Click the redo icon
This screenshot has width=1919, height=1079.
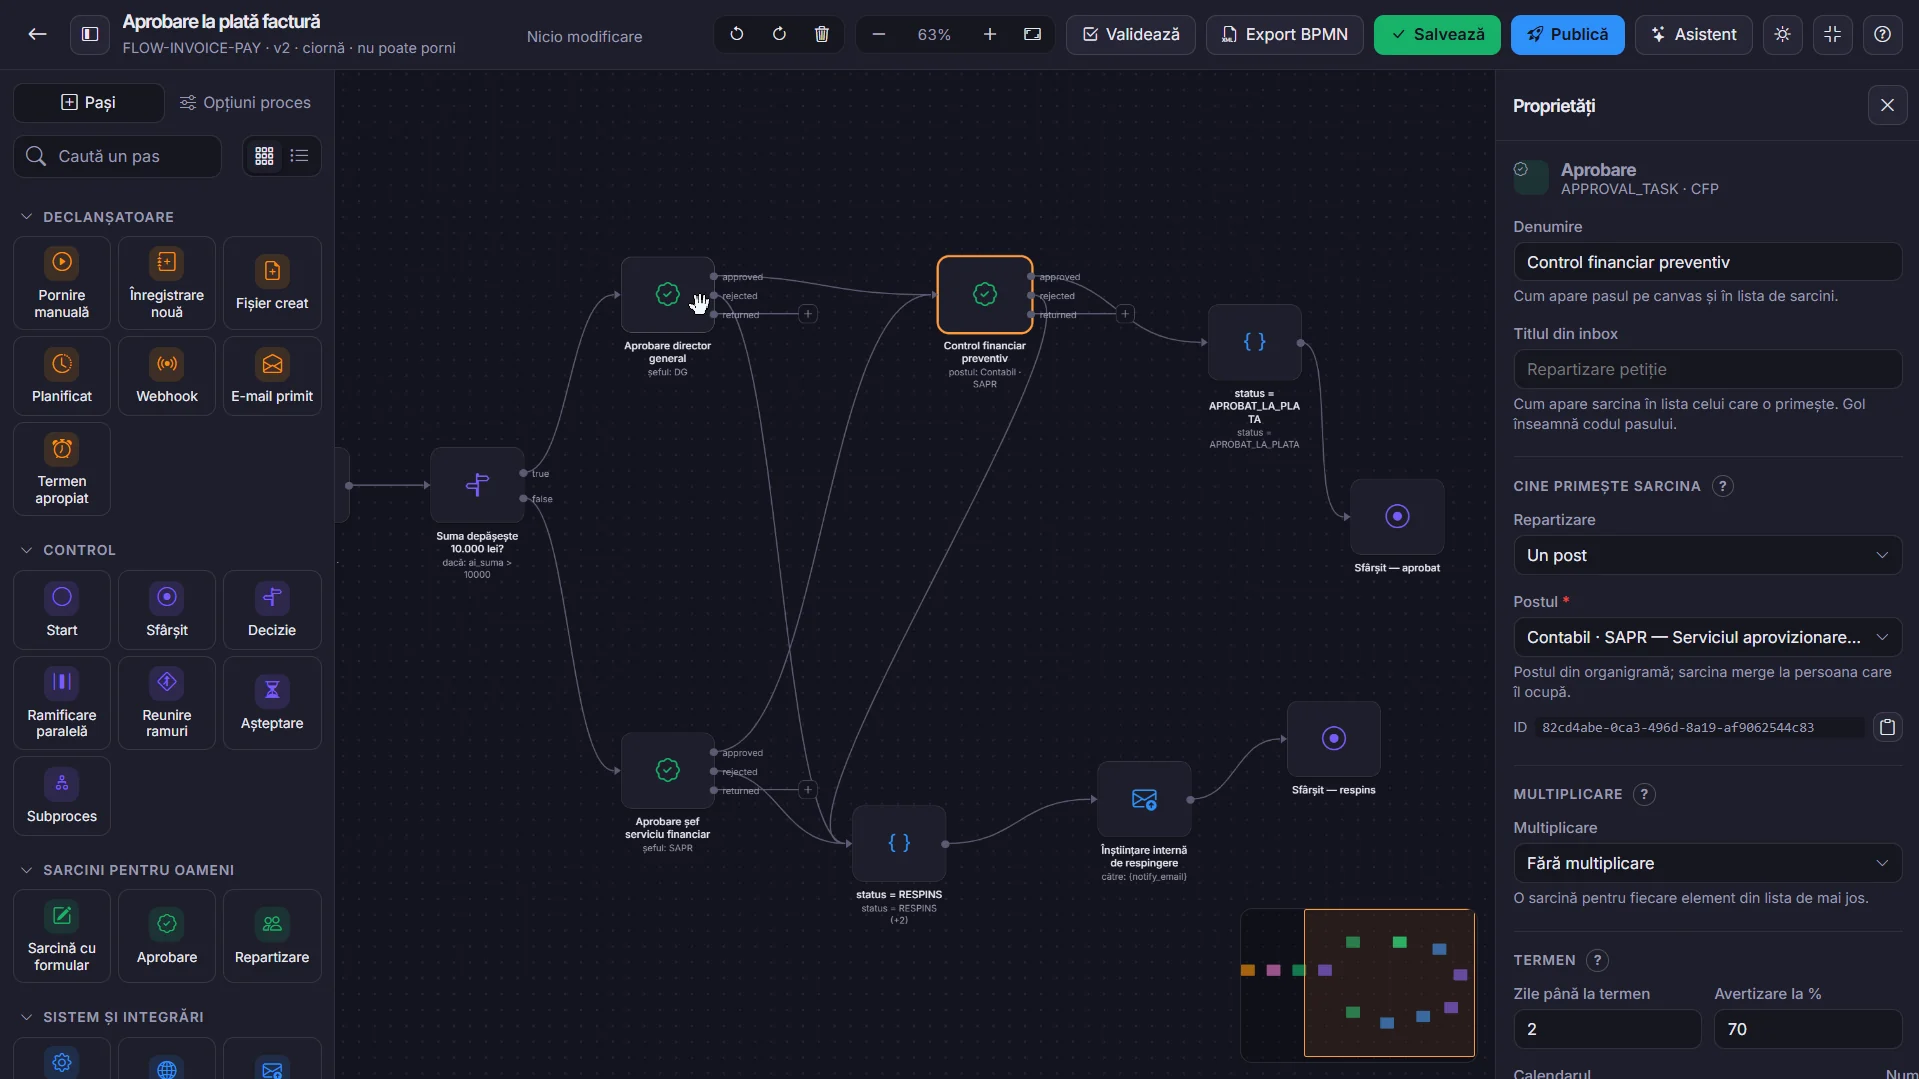pos(779,34)
